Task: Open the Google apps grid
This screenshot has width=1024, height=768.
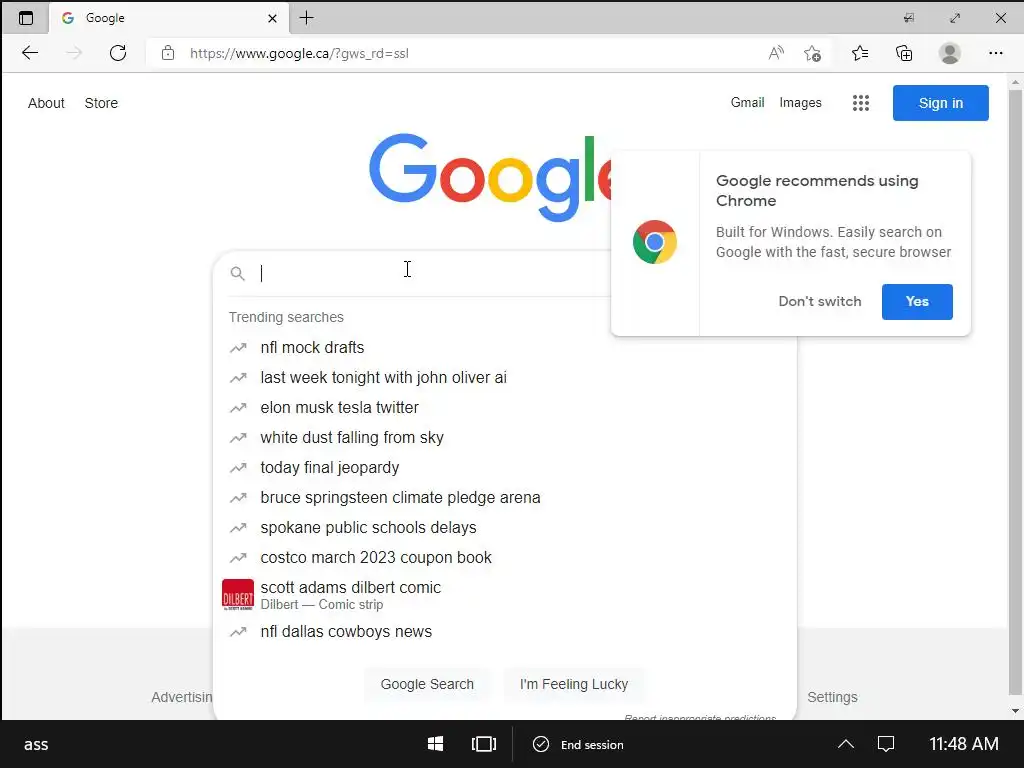Action: [x=861, y=103]
